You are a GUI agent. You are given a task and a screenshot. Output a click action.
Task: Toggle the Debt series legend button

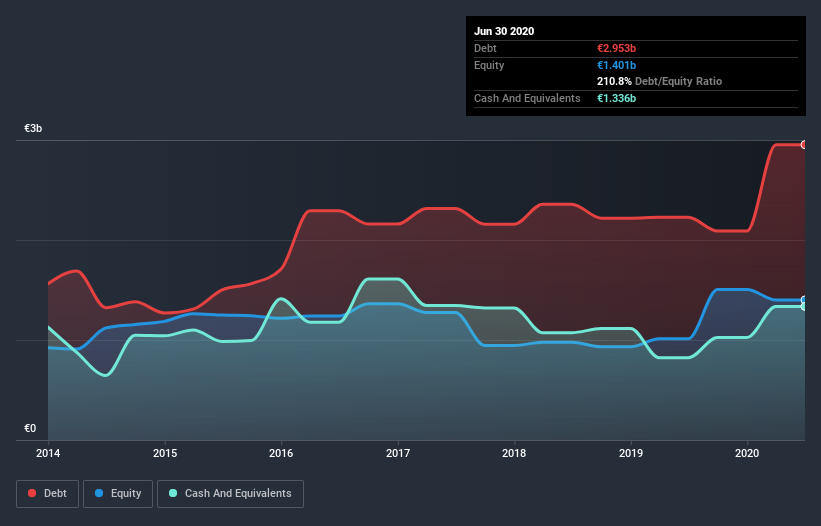click(x=47, y=494)
